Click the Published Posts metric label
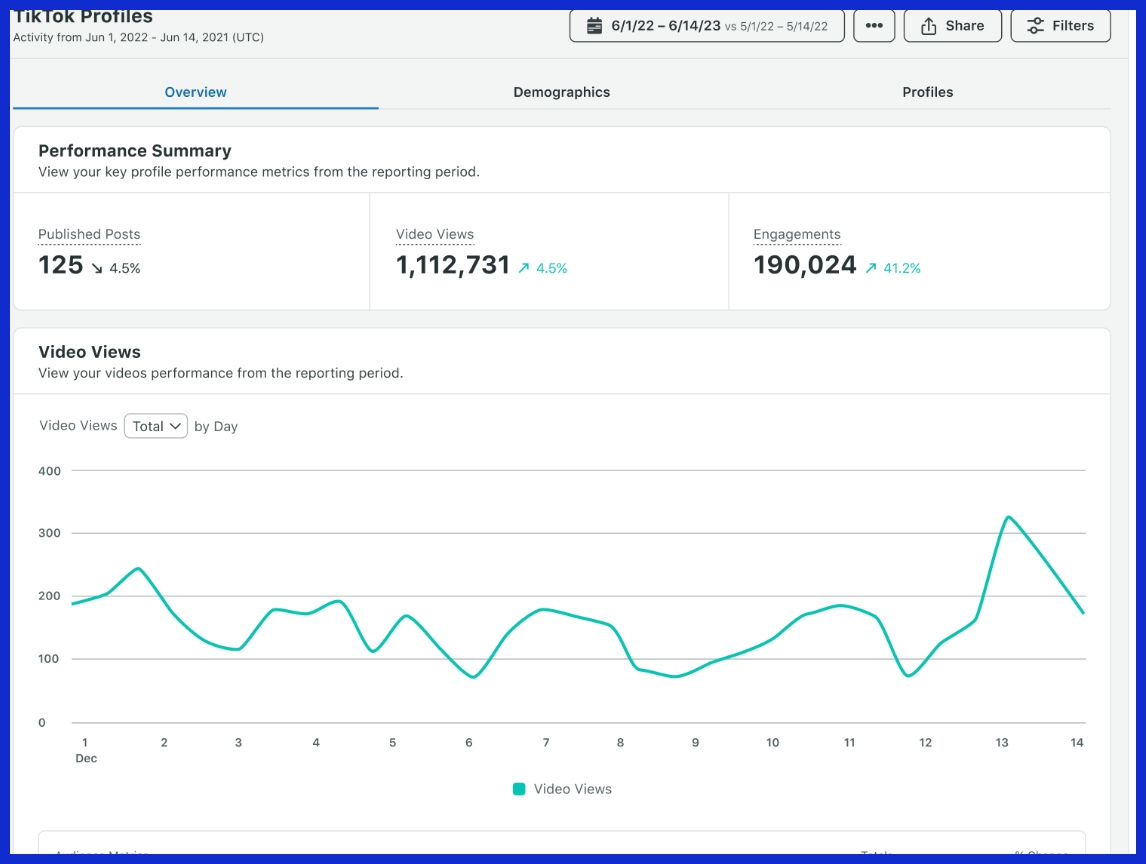1146x864 pixels. 89,234
